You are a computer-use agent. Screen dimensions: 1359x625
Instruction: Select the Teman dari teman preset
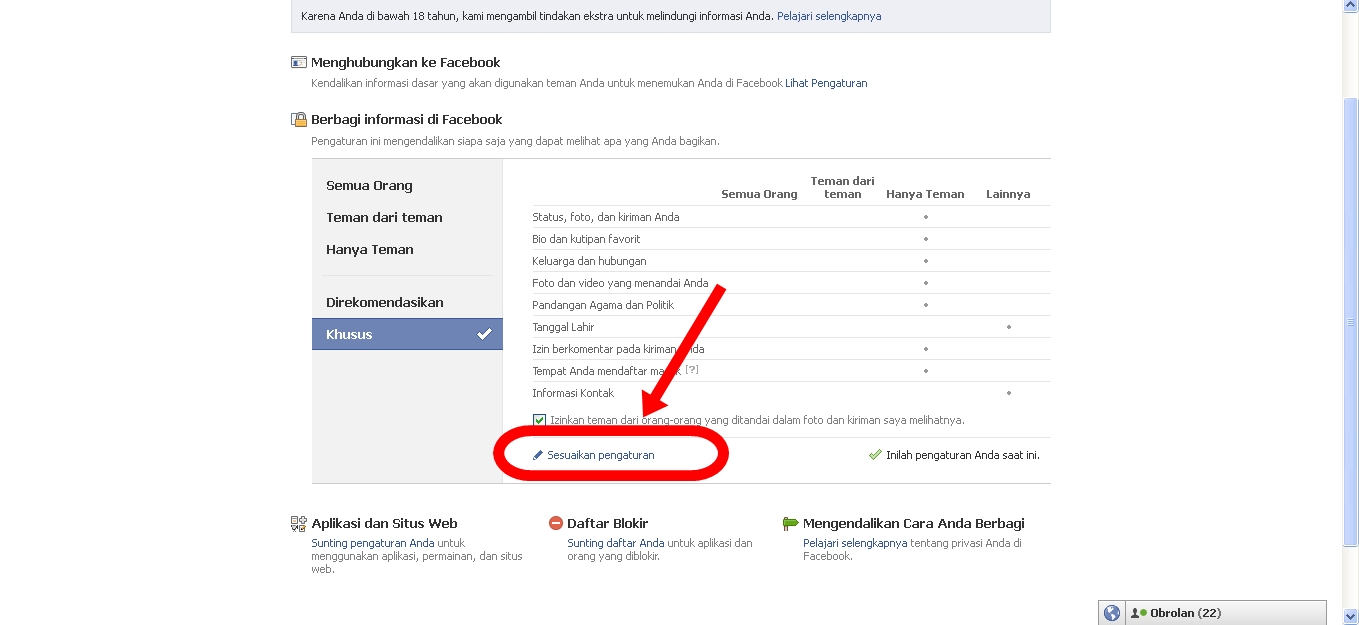[x=384, y=218]
